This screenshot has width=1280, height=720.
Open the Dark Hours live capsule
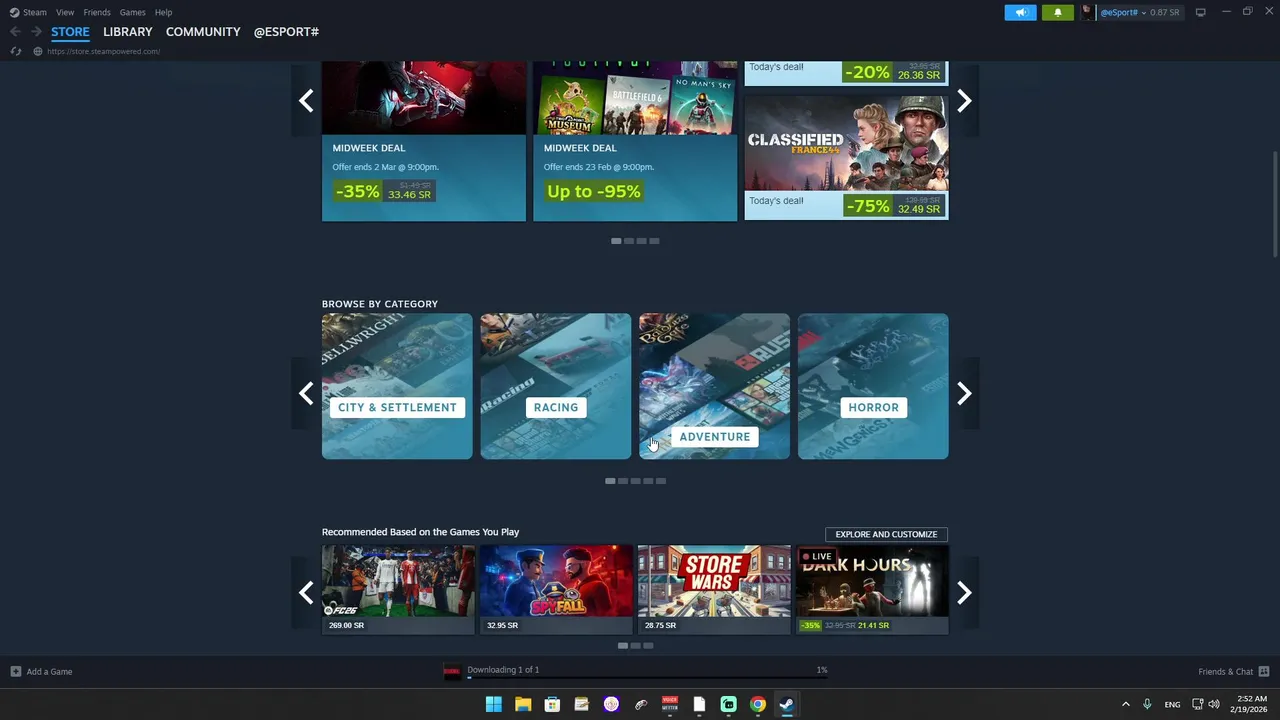pos(872,589)
